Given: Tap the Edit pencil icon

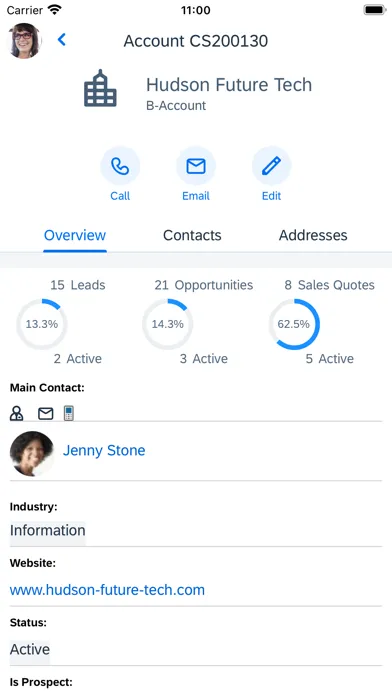Looking at the screenshot, I should [x=271, y=166].
